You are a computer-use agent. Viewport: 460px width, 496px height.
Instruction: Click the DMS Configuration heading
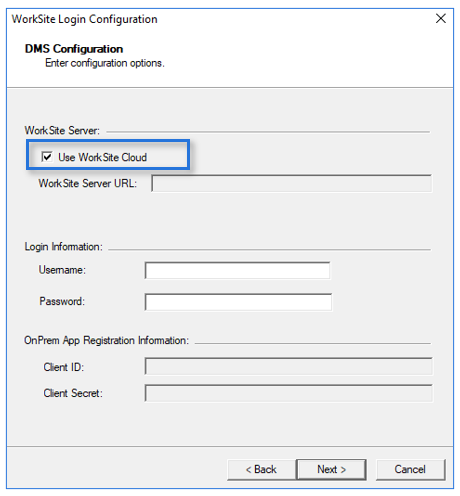tap(74, 49)
